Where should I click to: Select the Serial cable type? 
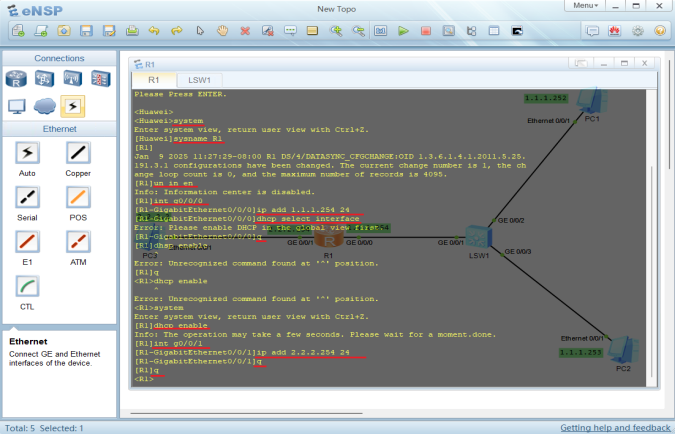point(28,198)
